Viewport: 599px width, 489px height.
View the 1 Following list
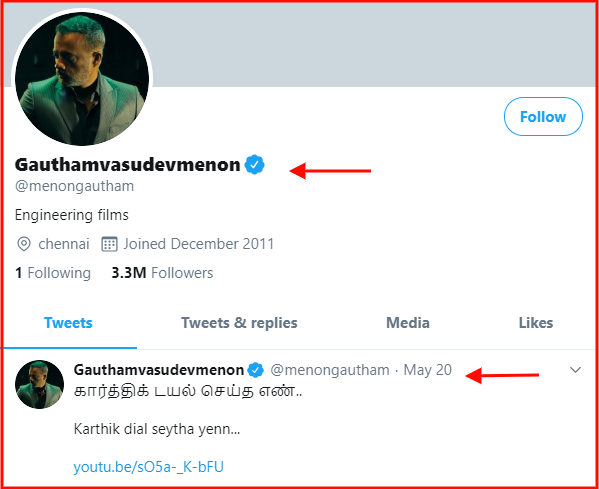[53, 273]
